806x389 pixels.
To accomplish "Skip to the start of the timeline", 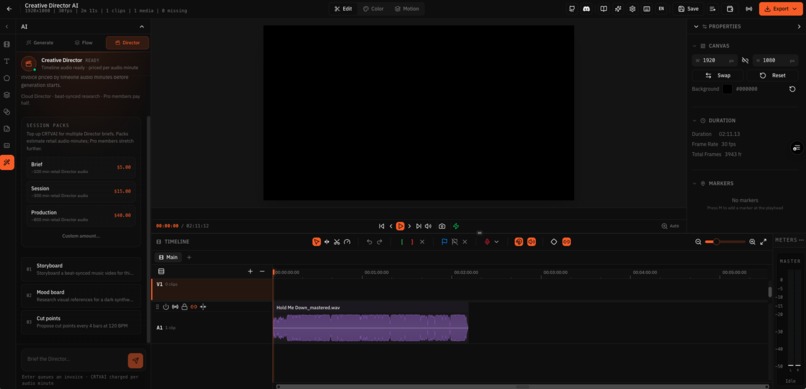I will pyautogui.click(x=381, y=226).
